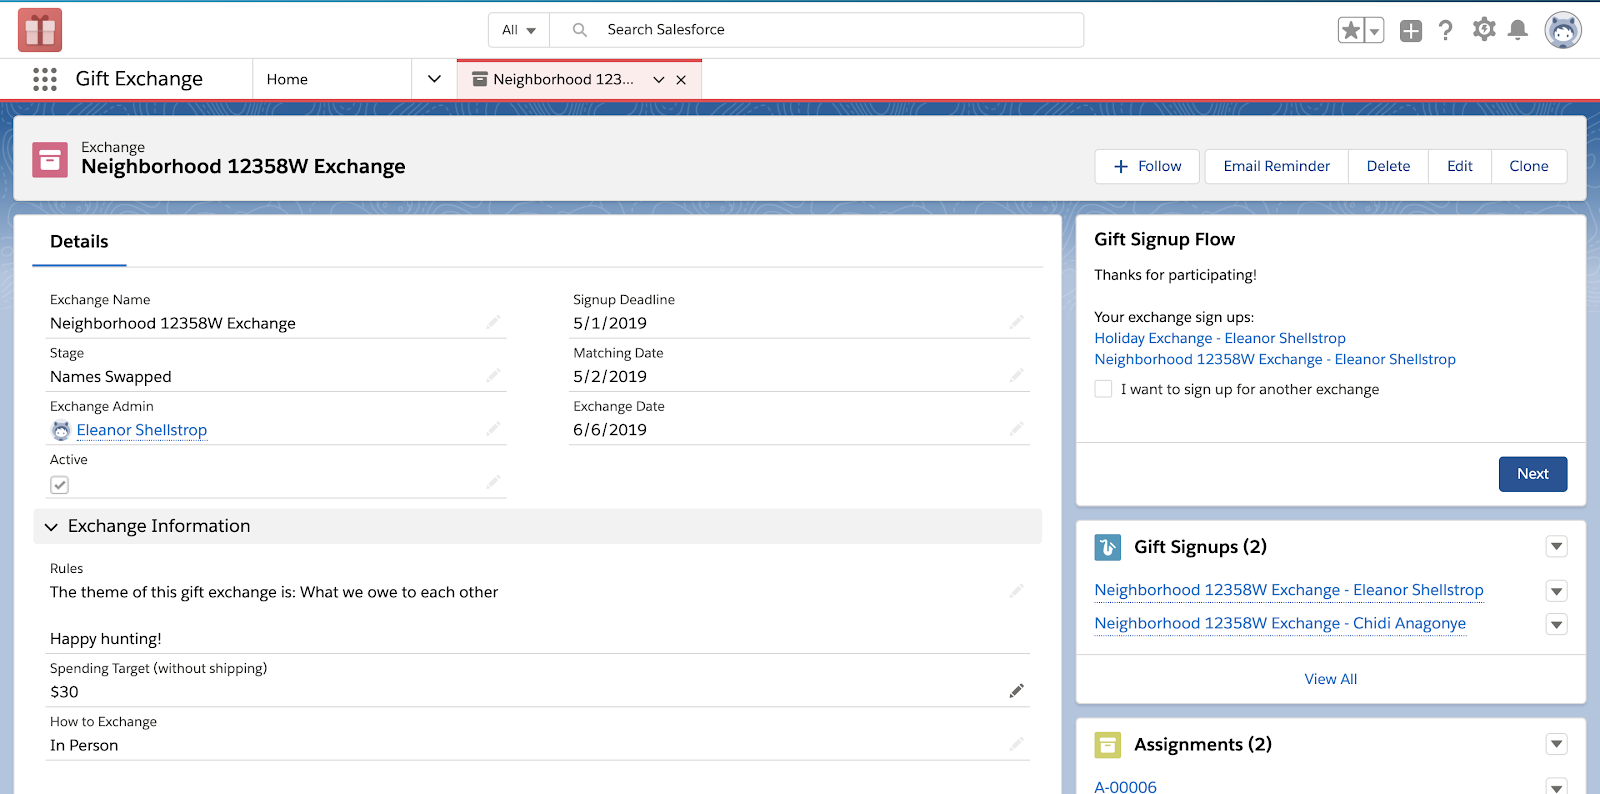1600x794 pixels.
Task: Open Eleanor Shellstrop's signup in Gift Signups list
Action: [x=1289, y=590]
